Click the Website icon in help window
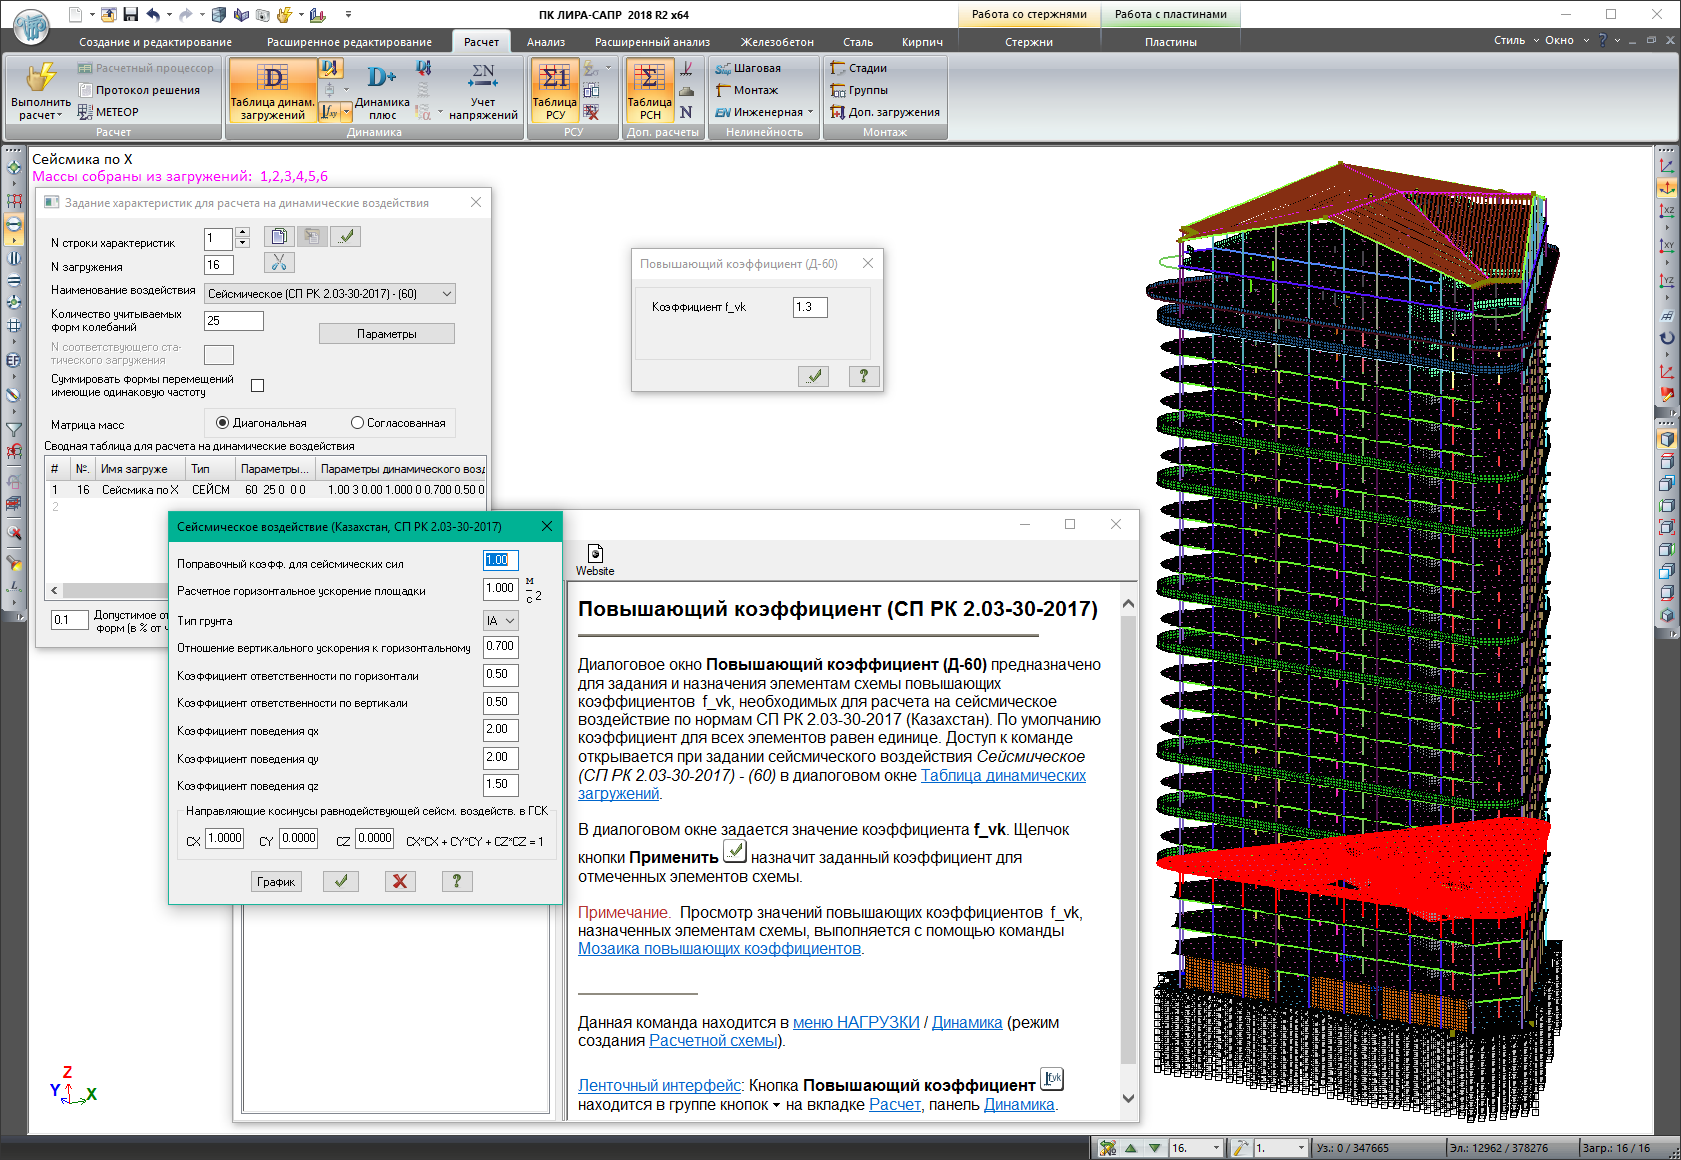1681x1160 pixels. pyautogui.click(x=595, y=554)
